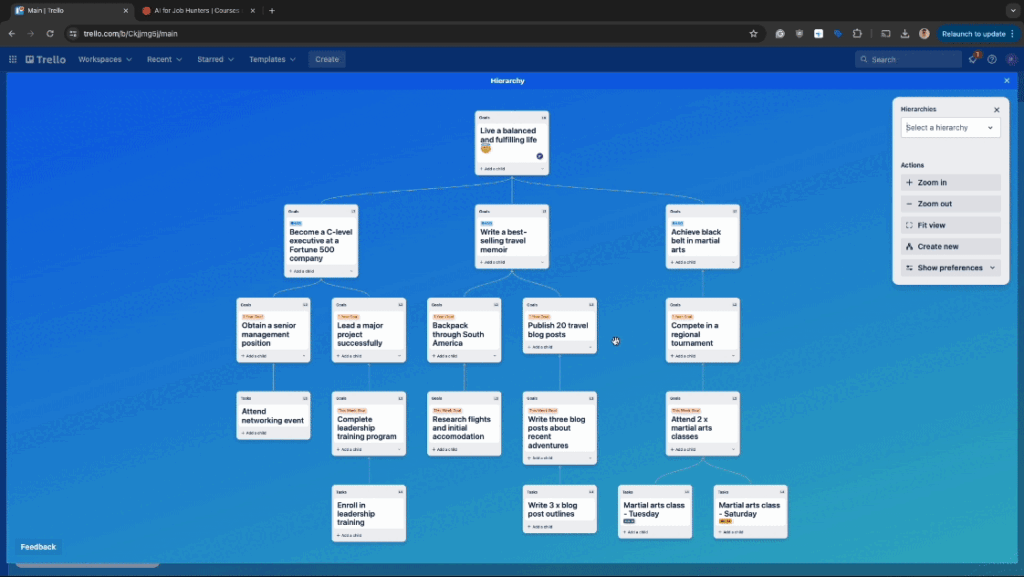
Task: Open the Attend networking event card
Action: point(273,416)
